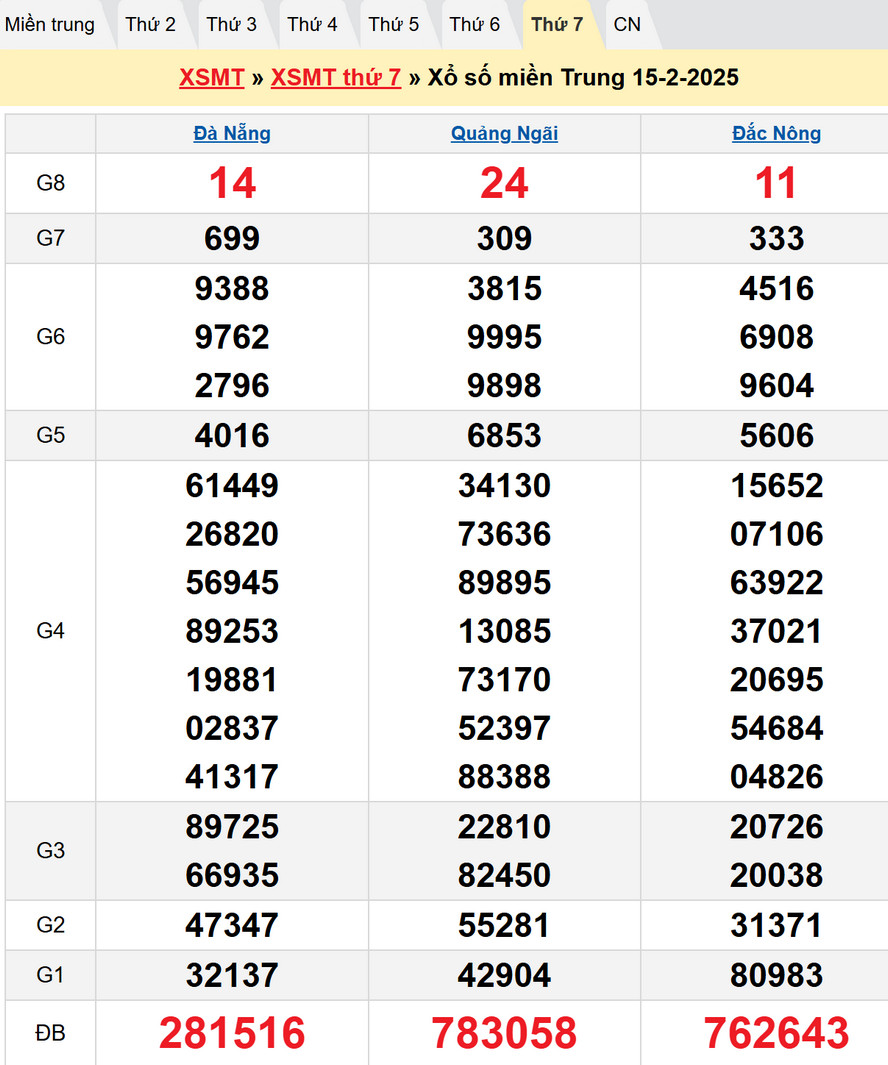Select the Thứ 3 tab
The height and width of the screenshot is (1065, 888).
click(232, 25)
